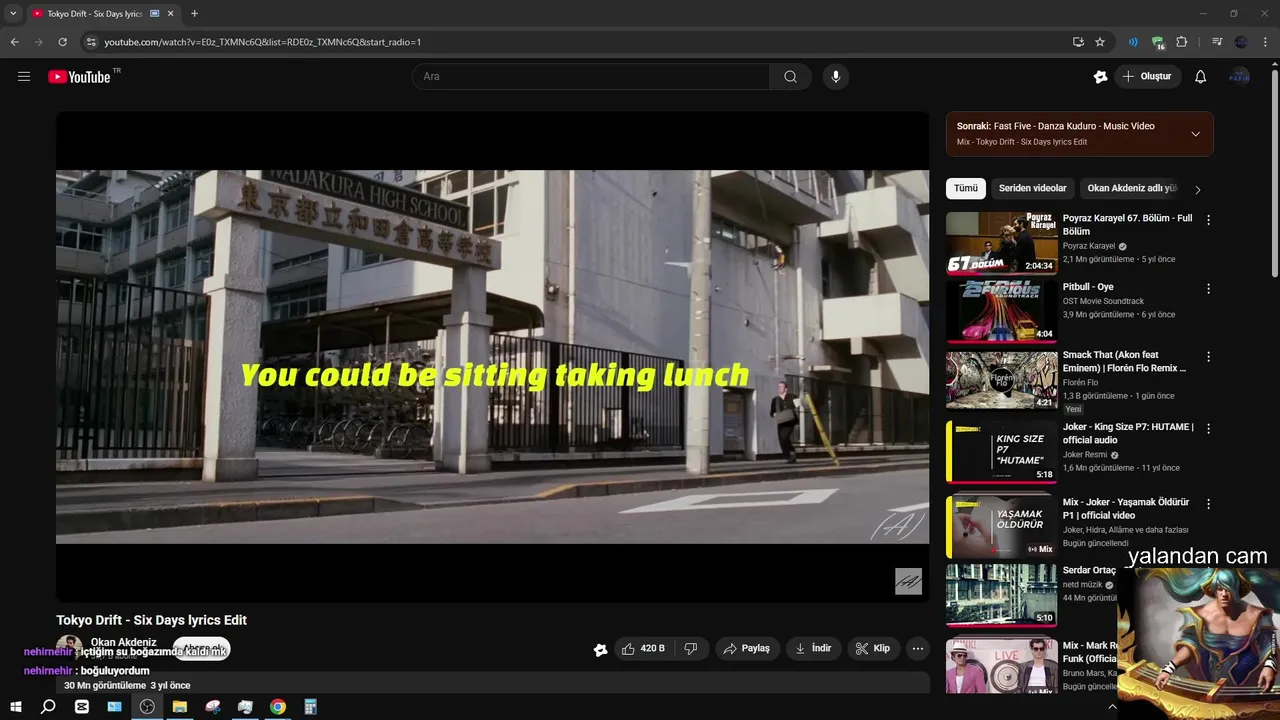Select the Seriden videolar chip
Screen dimensions: 1280x720
pos(1032,188)
